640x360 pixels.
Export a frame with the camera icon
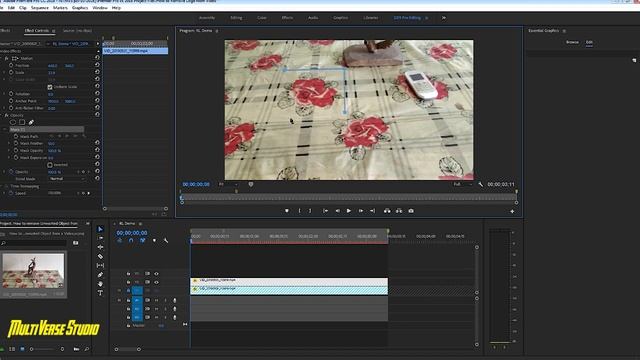[x=411, y=211]
